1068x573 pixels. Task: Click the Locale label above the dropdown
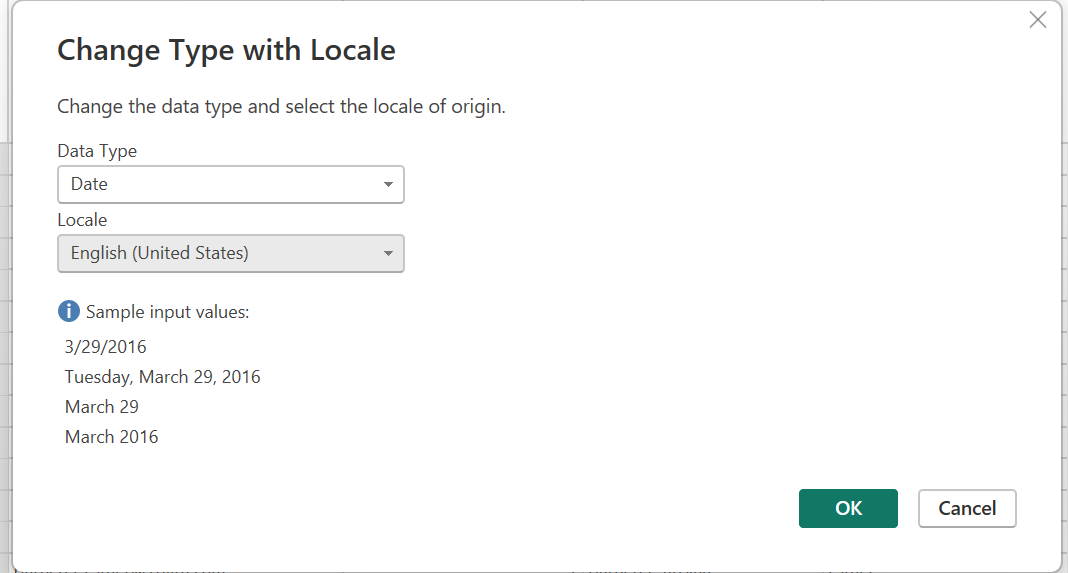click(82, 220)
